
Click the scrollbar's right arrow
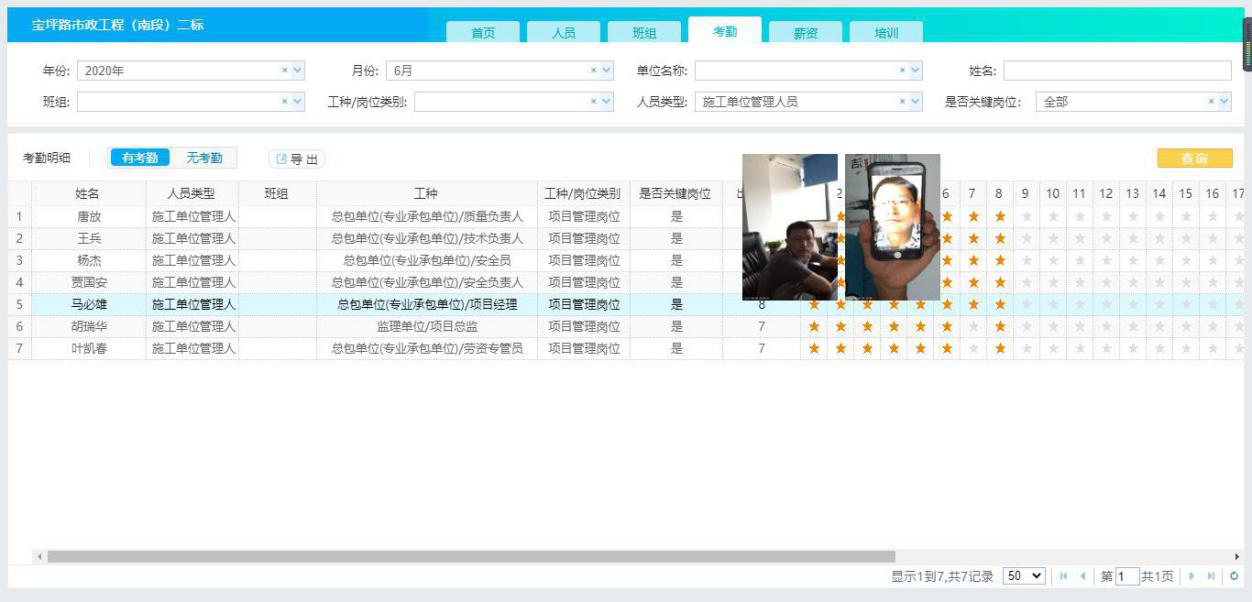pos(1237,556)
